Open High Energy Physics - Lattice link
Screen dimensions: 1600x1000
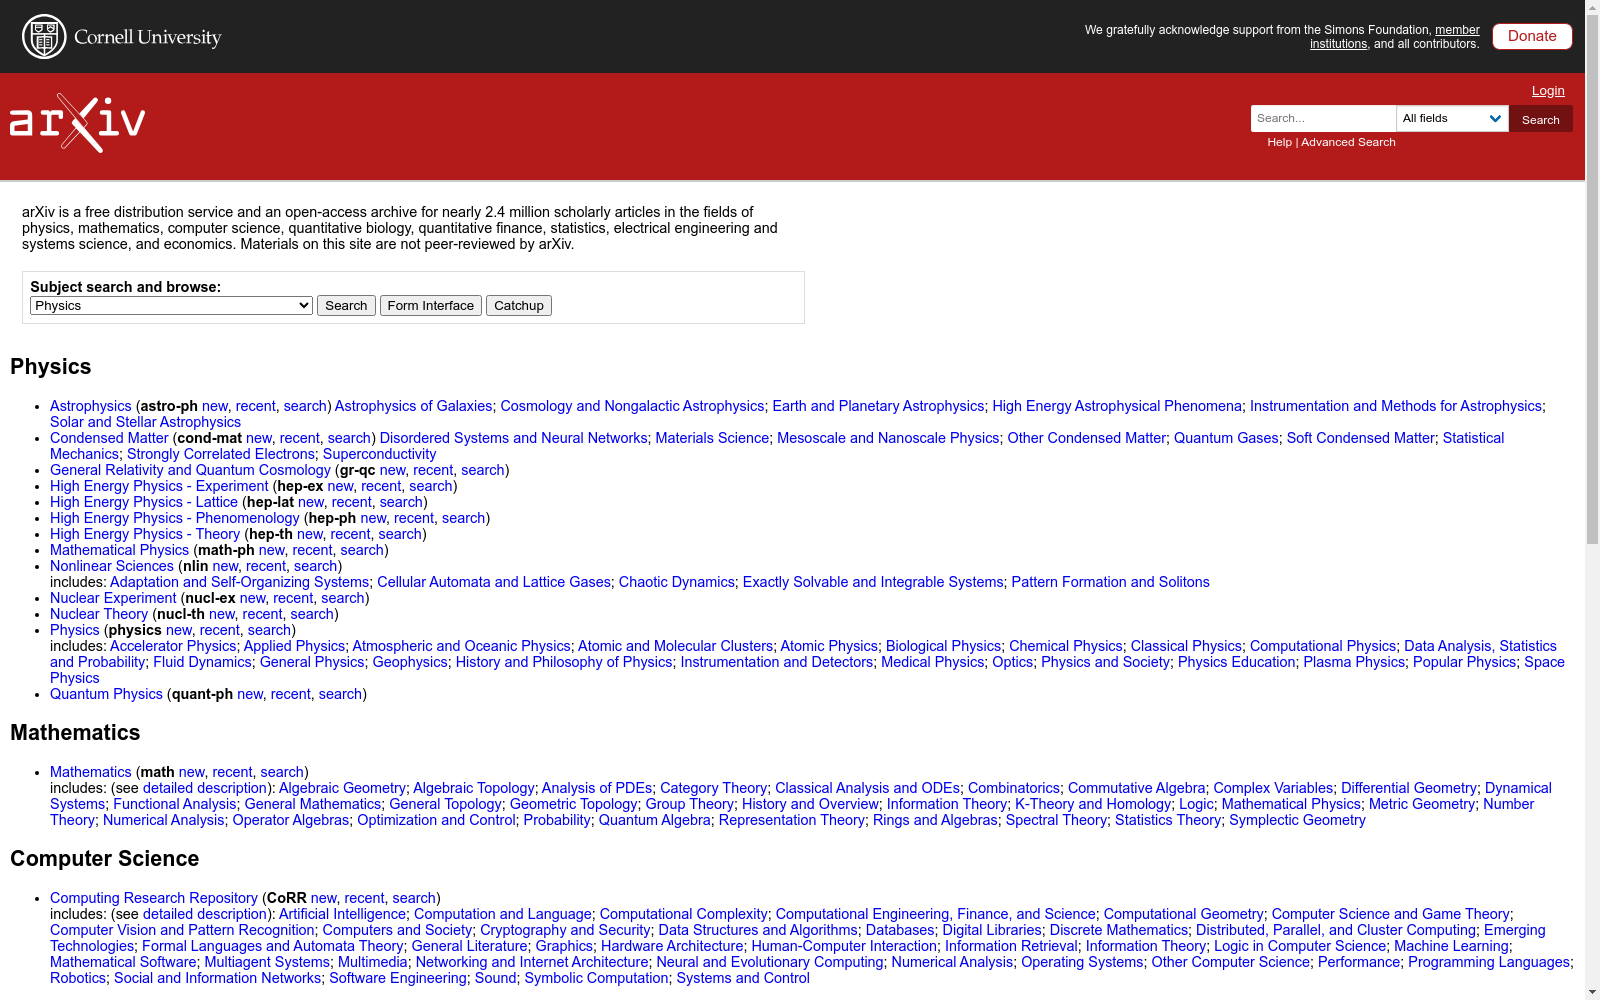point(144,502)
